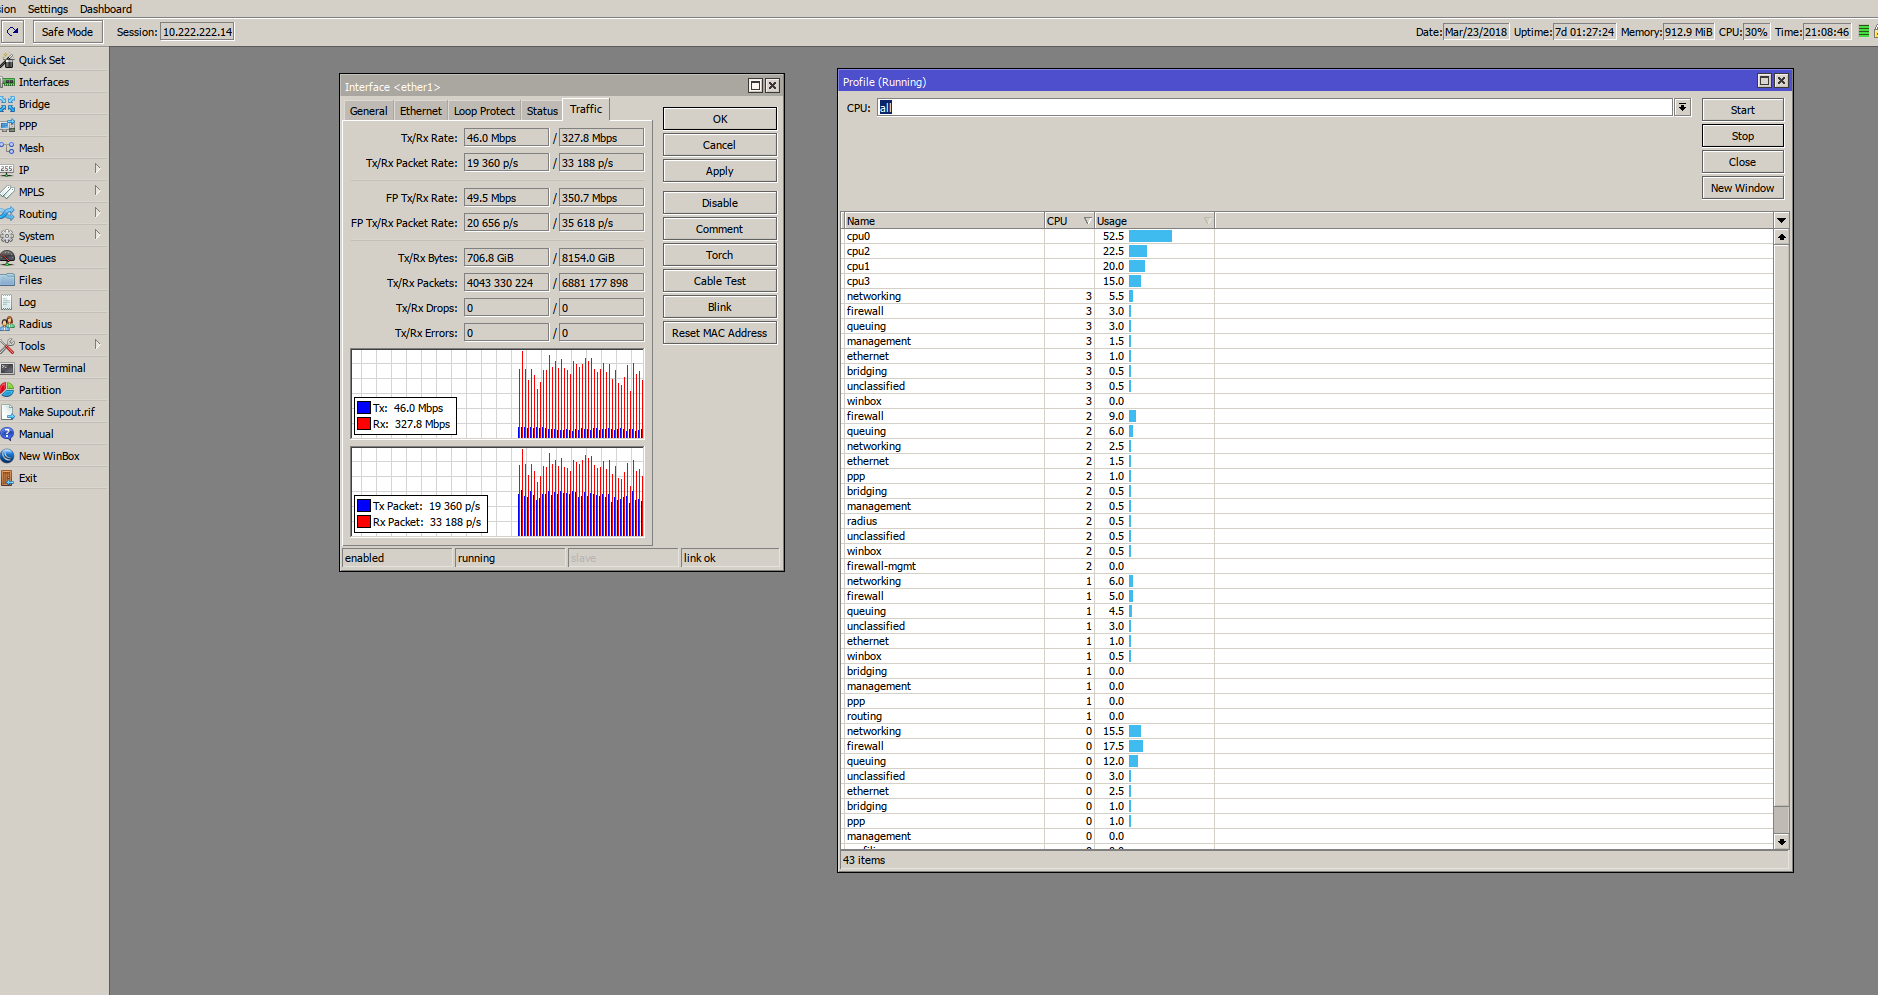Toggle Safe Mode in the toolbar
1878x995 pixels.
67,32
